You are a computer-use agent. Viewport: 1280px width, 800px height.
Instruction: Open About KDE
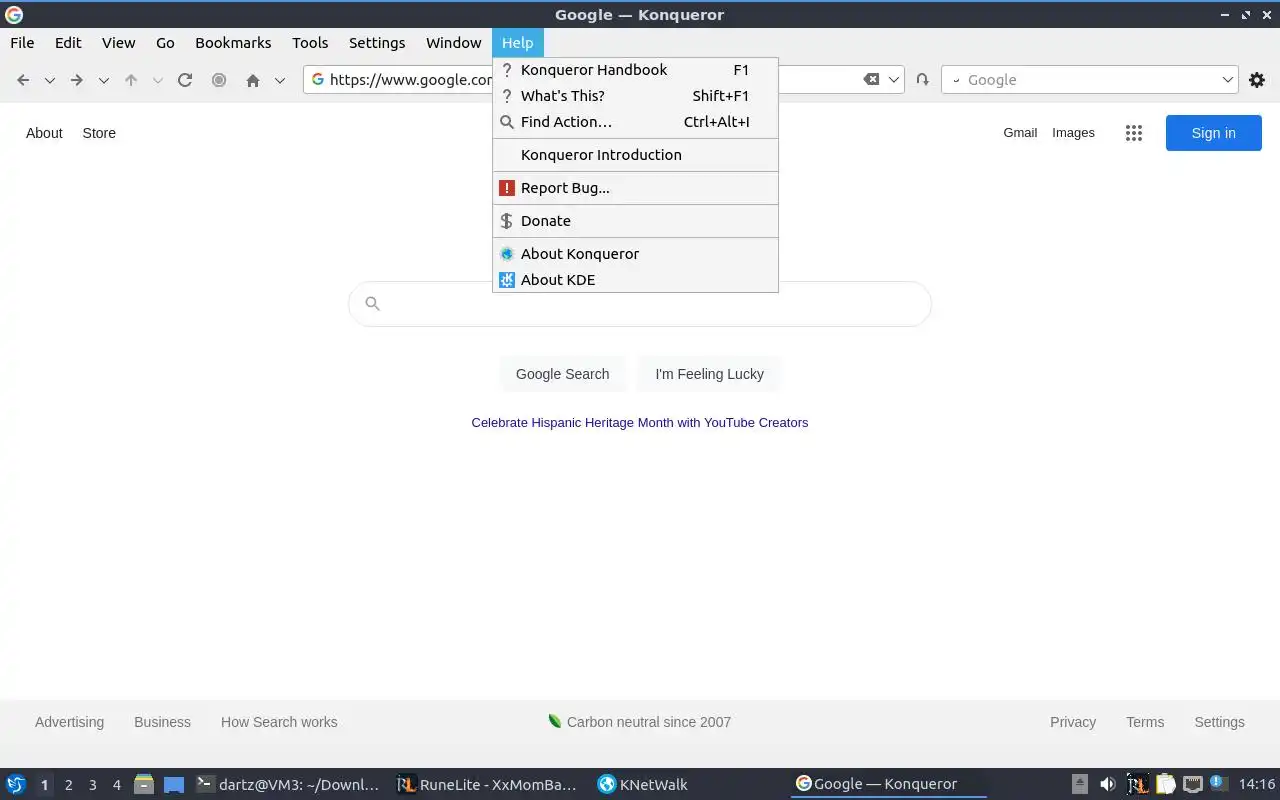click(635, 280)
